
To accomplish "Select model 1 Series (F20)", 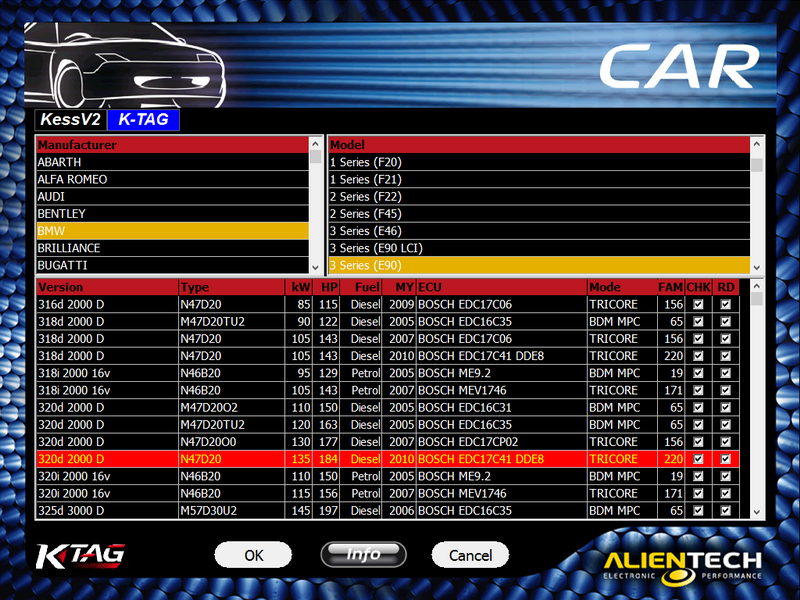I will tap(539, 162).
